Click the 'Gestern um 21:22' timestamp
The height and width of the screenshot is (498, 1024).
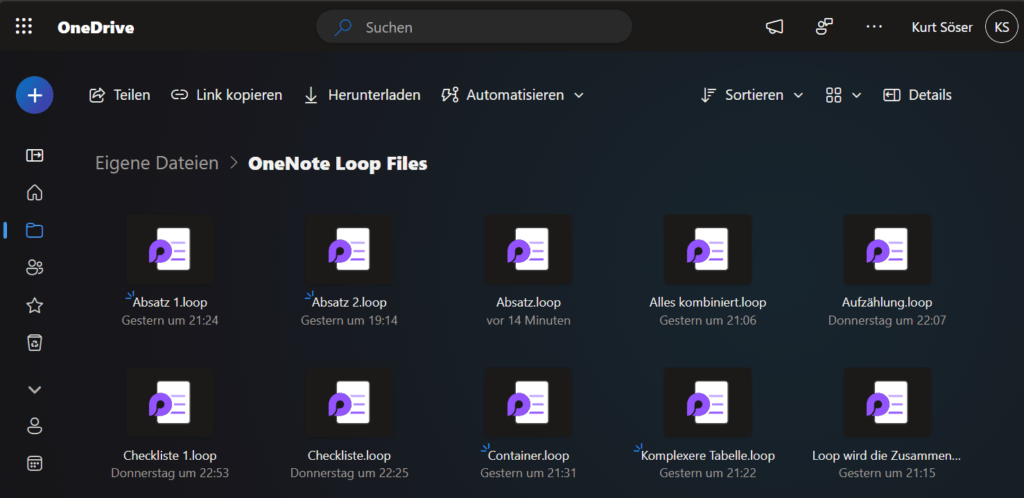click(x=708, y=473)
